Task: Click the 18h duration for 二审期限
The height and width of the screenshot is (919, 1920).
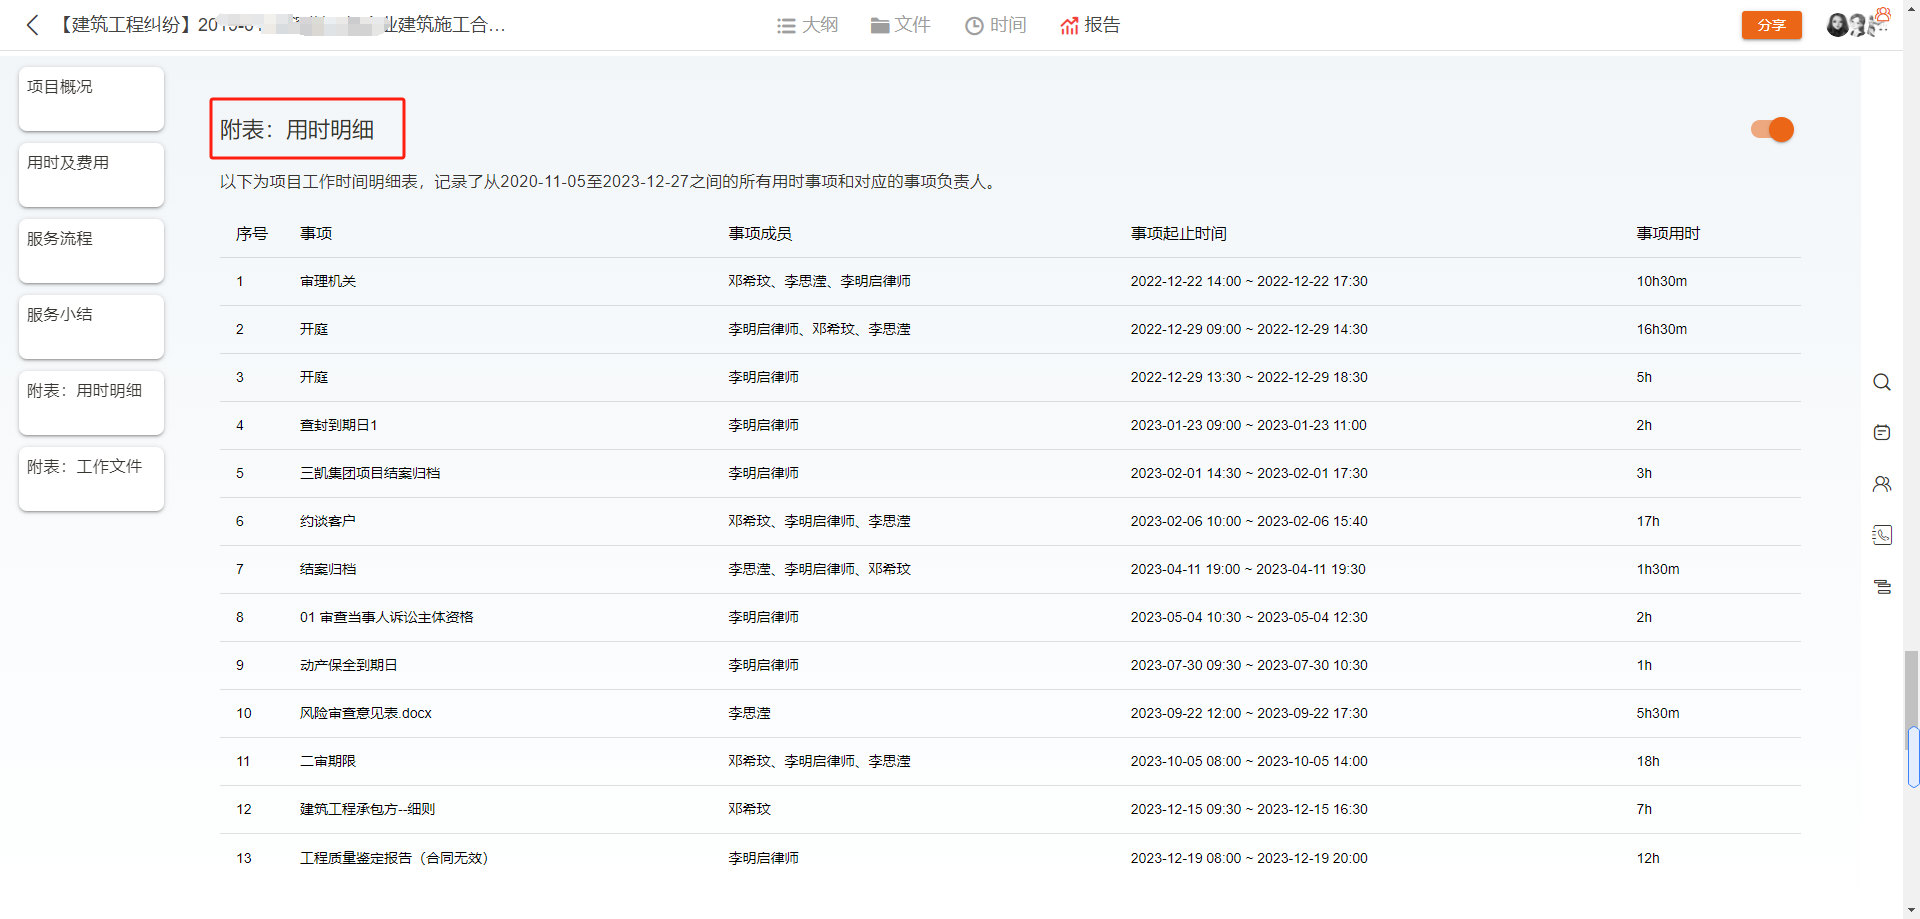Action: click(1648, 762)
